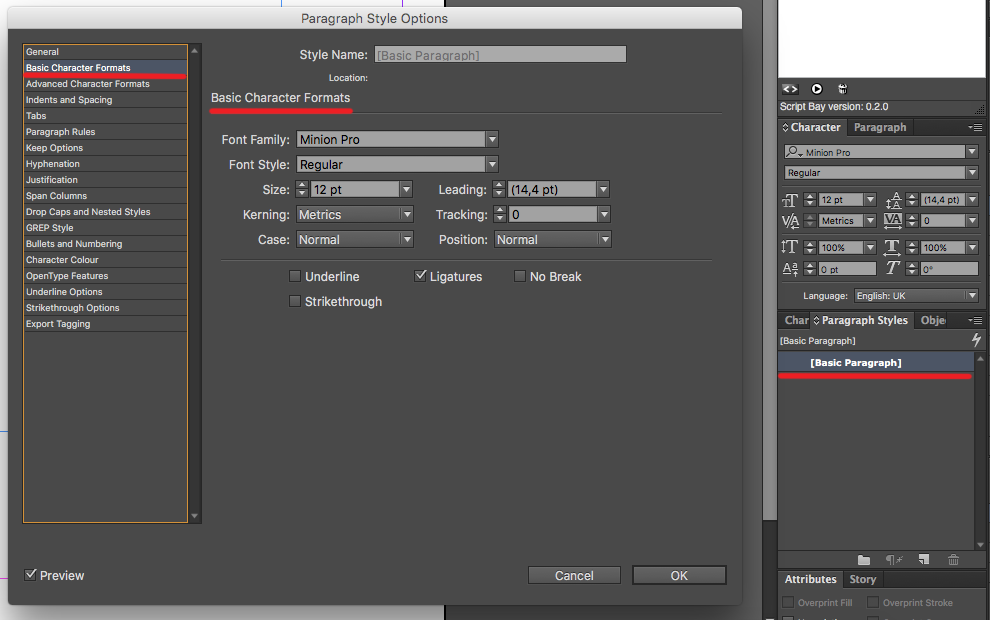Select the GREP Style category
Viewport: 990px width, 620px height.
[x=105, y=228]
